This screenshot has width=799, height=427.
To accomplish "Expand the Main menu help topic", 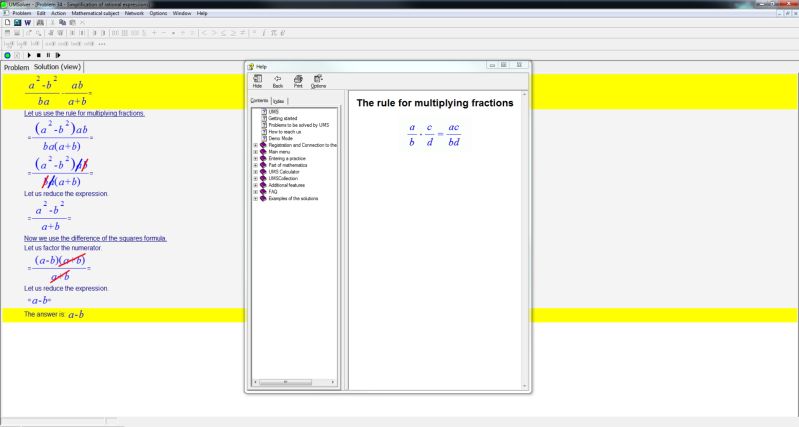I will 256,152.
